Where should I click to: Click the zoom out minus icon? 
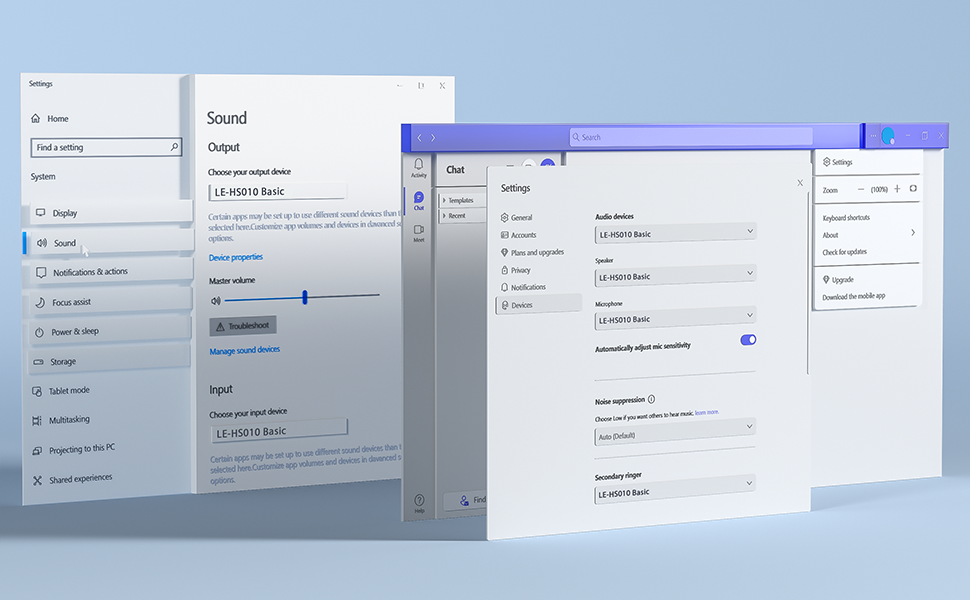point(860,189)
